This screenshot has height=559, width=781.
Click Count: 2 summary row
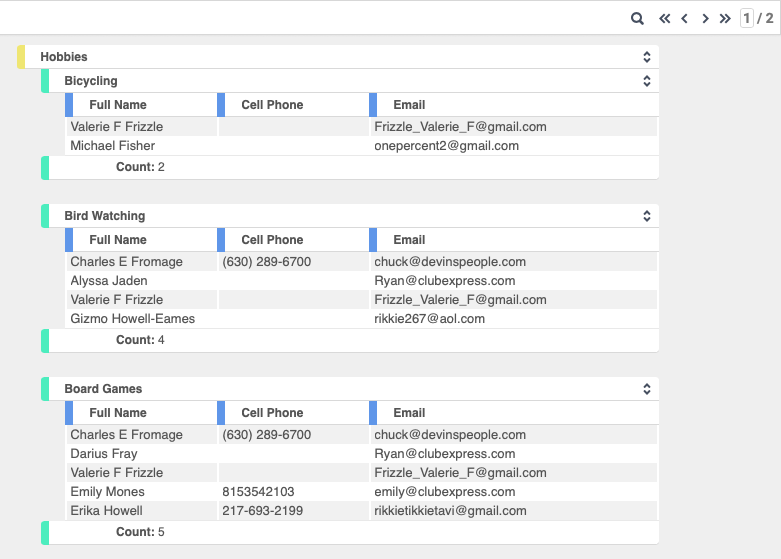point(350,167)
